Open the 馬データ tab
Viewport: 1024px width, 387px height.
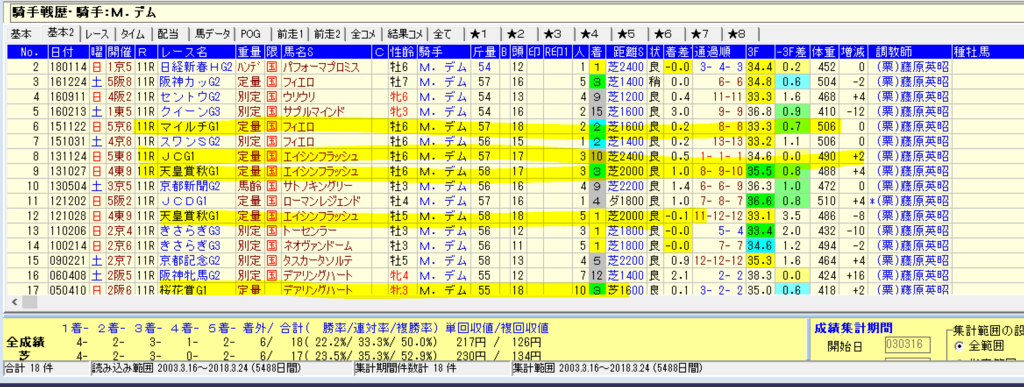tap(213, 34)
